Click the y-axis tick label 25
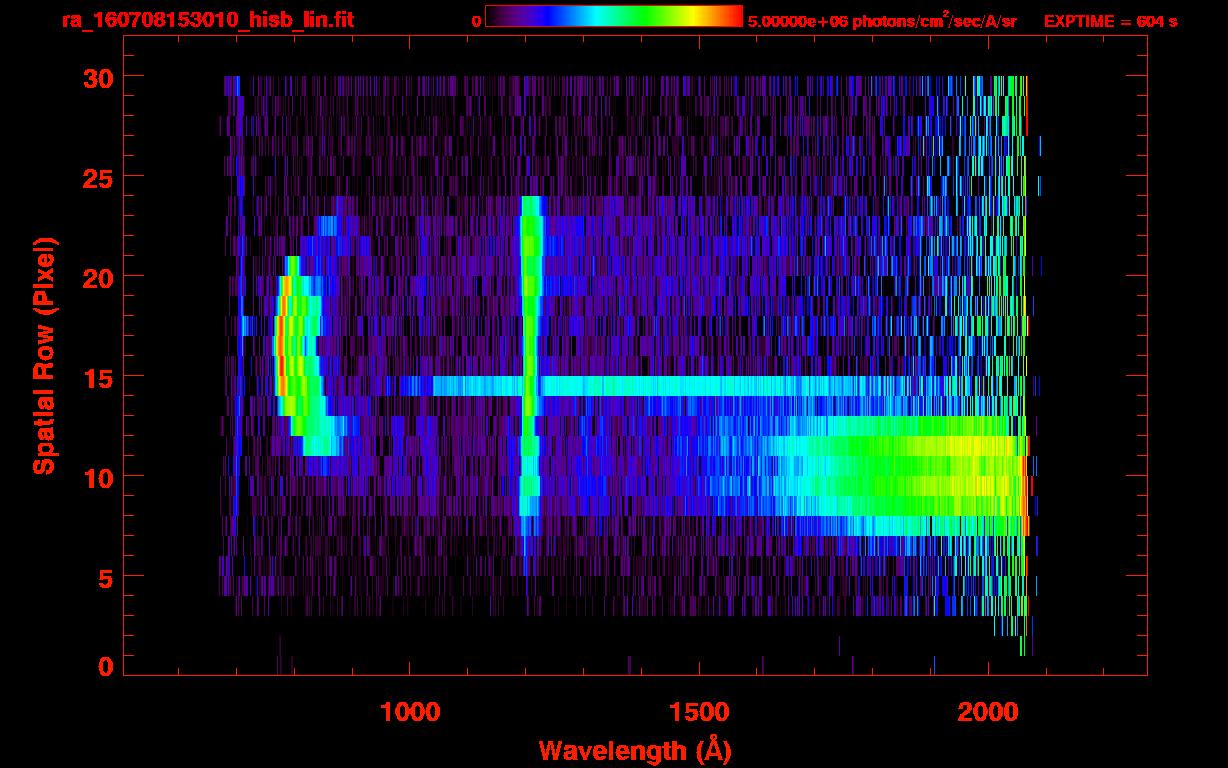Viewport: 1228px width, 768px height. coord(98,176)
